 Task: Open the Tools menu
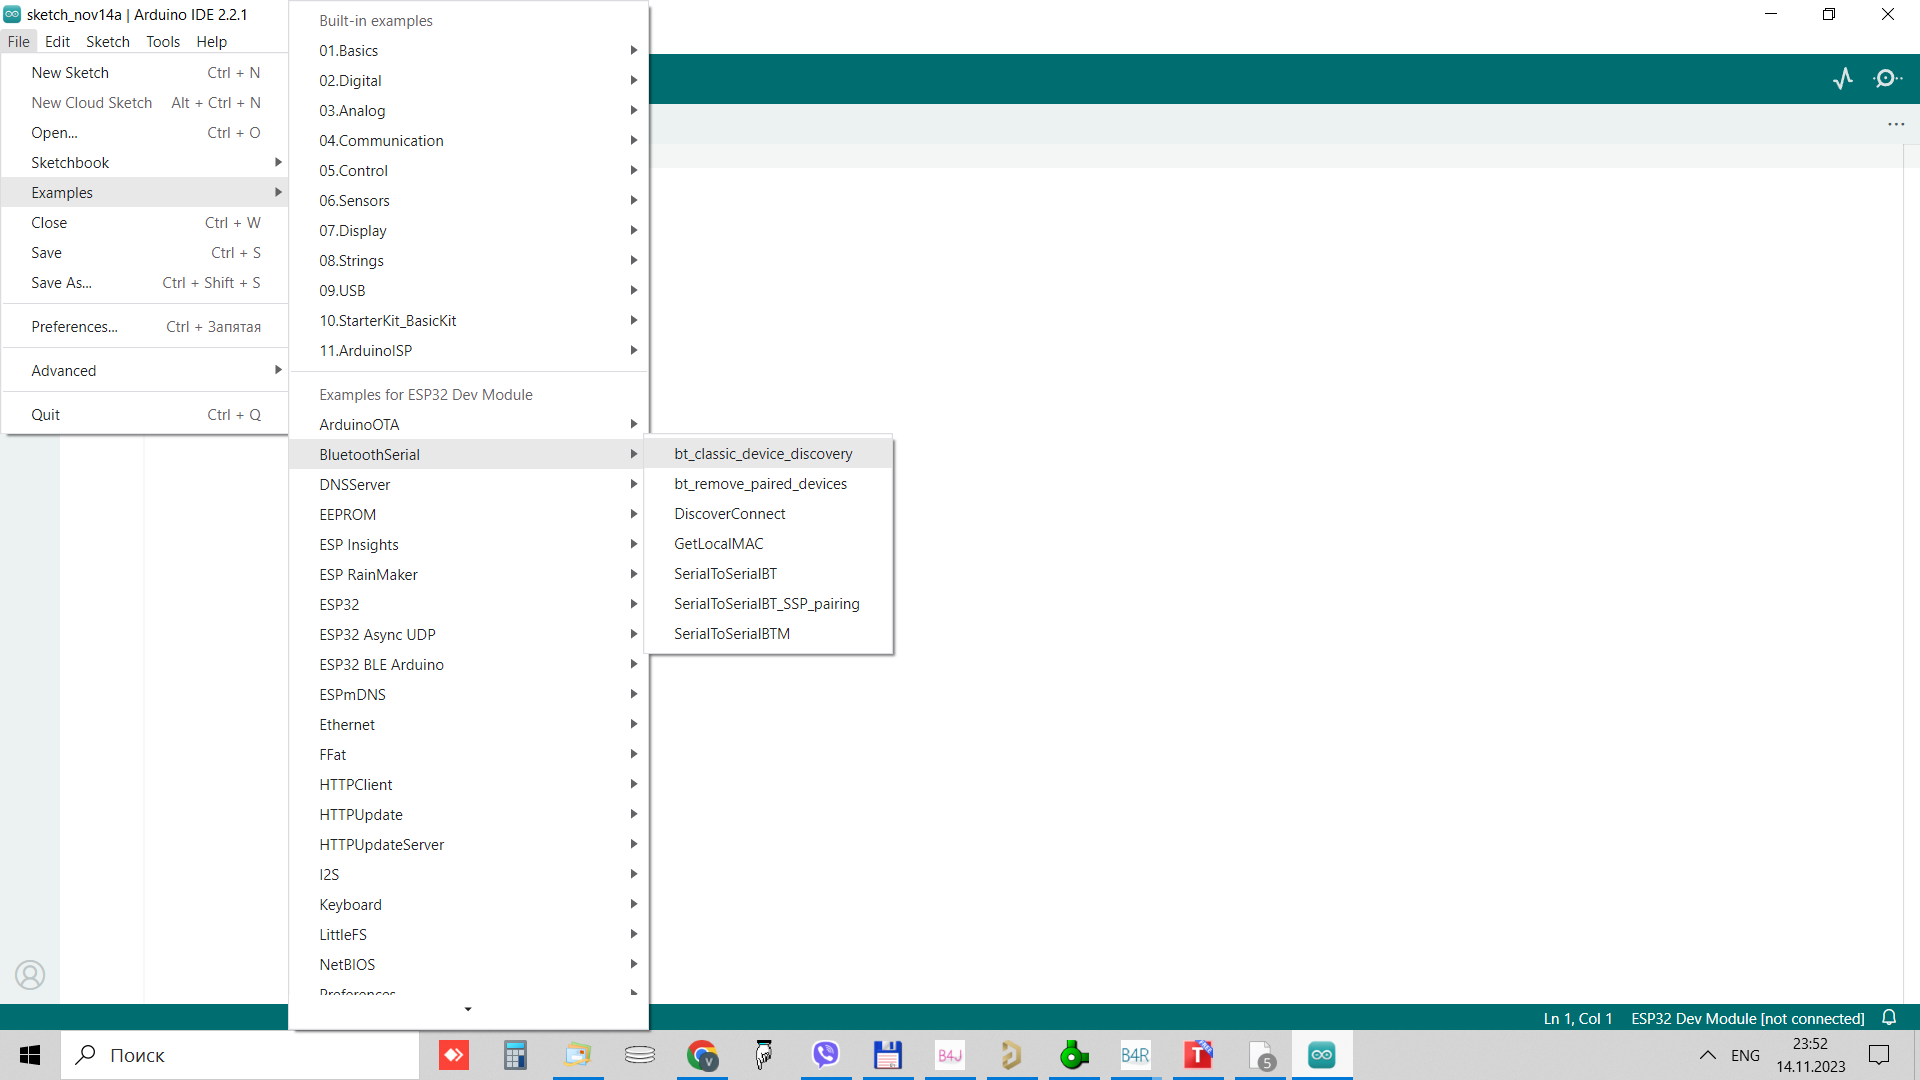(x=163, y=42)
